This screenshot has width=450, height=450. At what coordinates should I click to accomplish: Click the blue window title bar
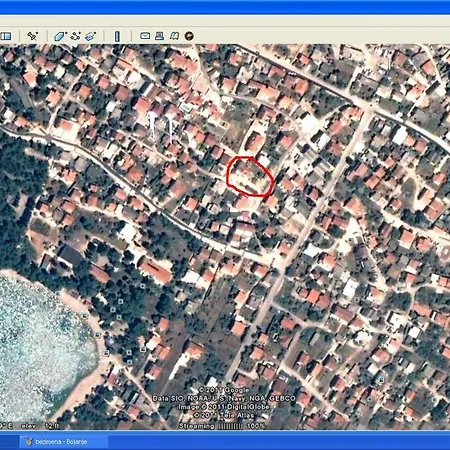click(225, 7)
